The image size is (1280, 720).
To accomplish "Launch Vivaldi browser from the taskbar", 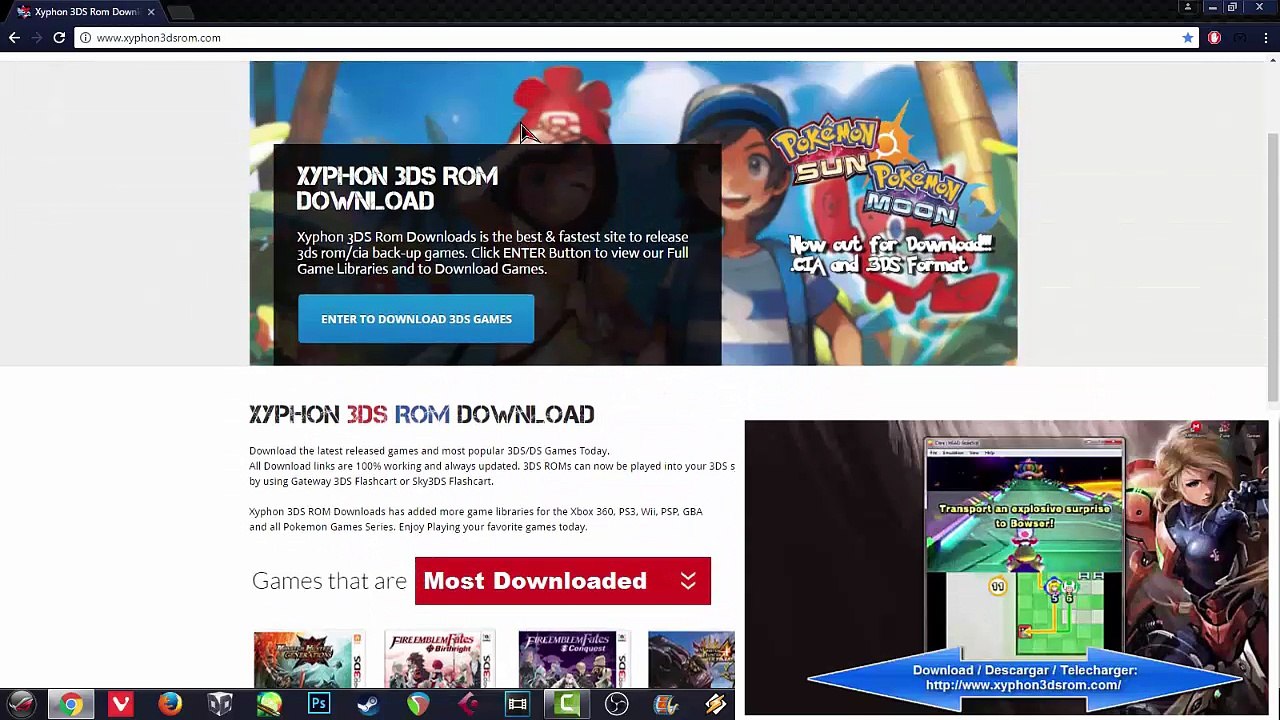I will (121, 705).
